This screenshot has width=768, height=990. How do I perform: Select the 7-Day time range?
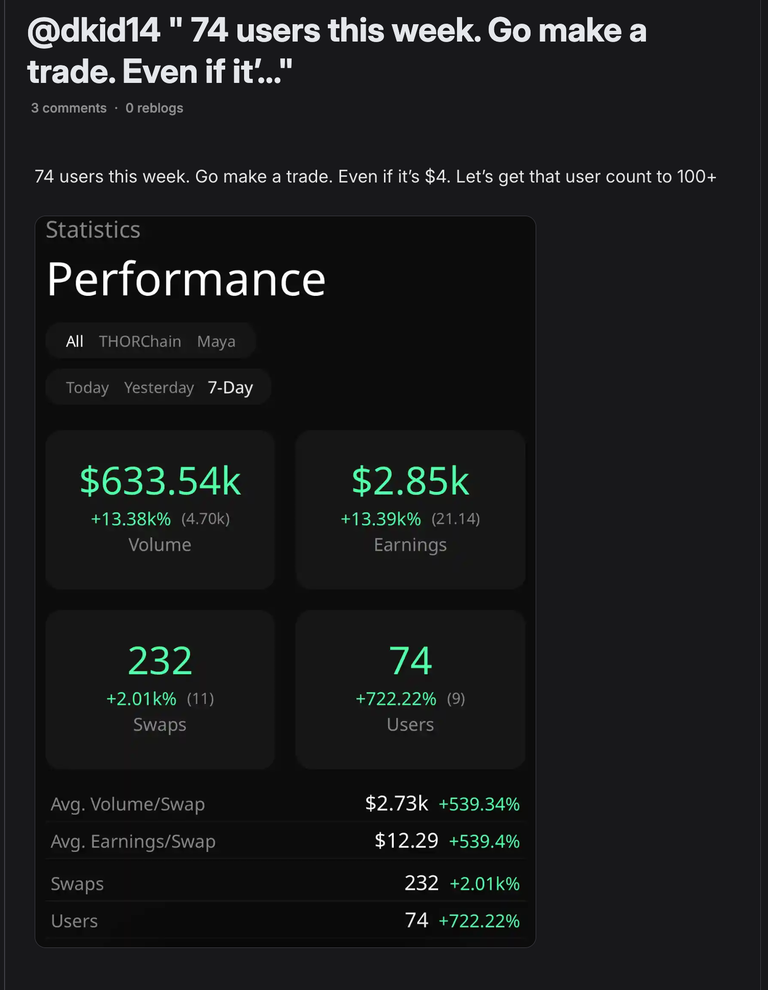230,388
